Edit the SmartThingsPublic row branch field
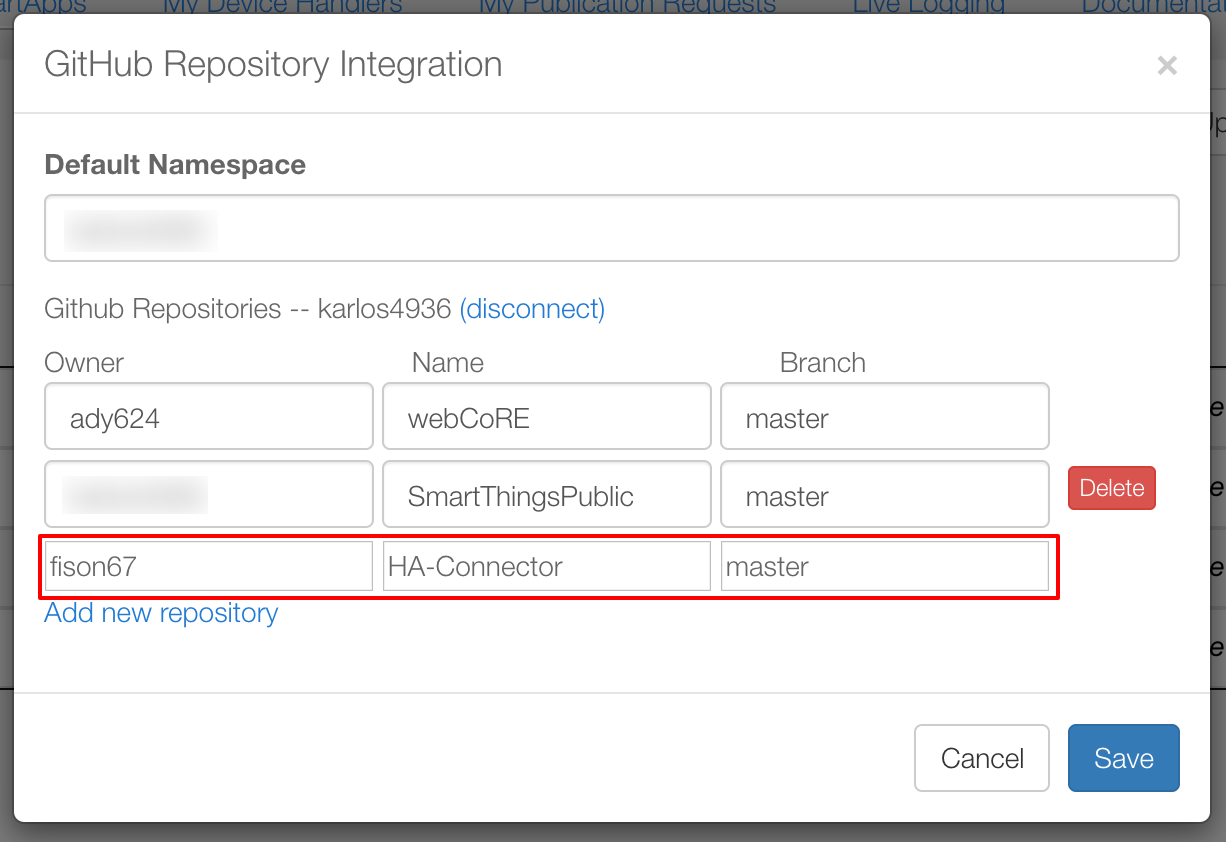Screen dimensions: 1226x842 tap(885, 494)
